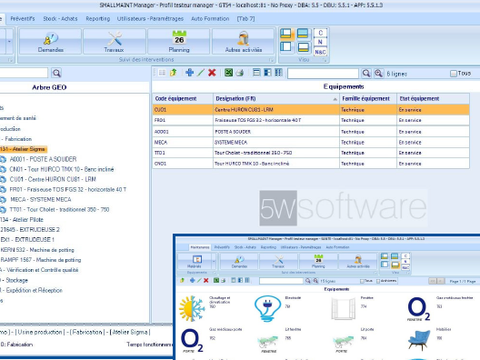The image size is (480, 360).
Task: Open the [Tab 7] tab
Action: point(246,19)
